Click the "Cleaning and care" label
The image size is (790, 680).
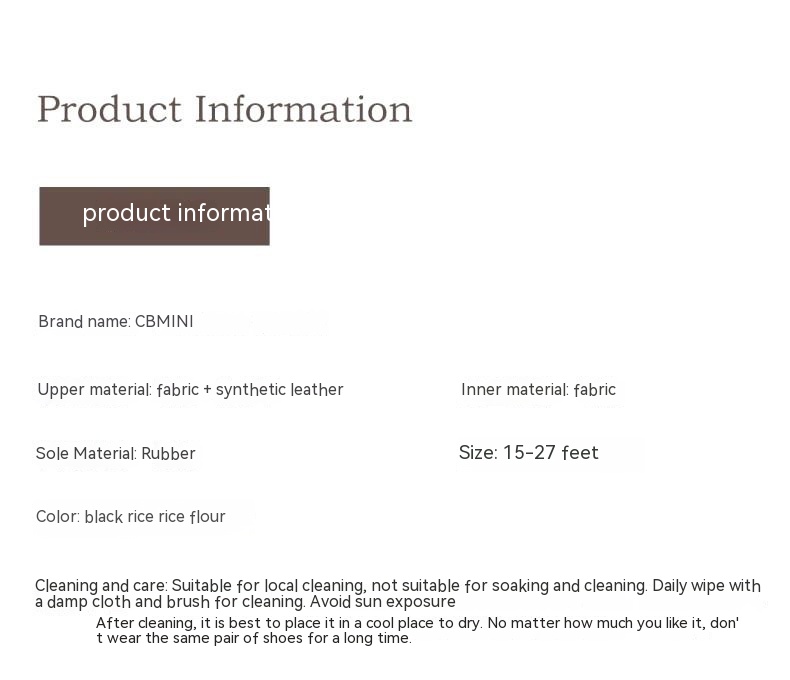(101, 586)
